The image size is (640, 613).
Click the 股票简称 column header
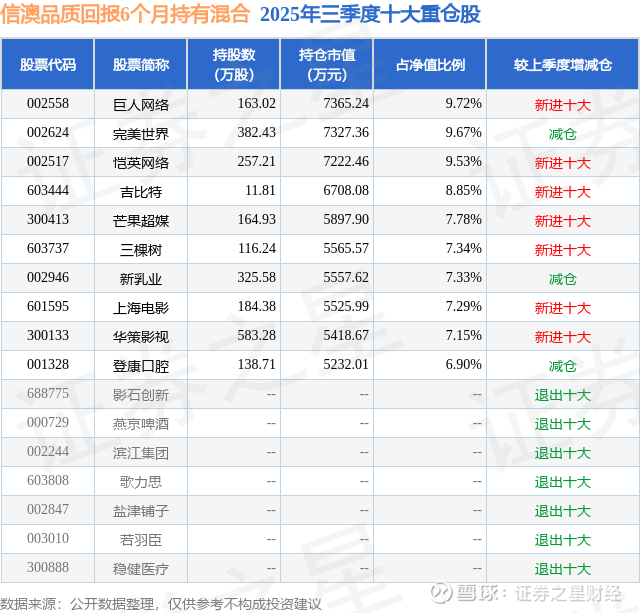click(141, 64)
